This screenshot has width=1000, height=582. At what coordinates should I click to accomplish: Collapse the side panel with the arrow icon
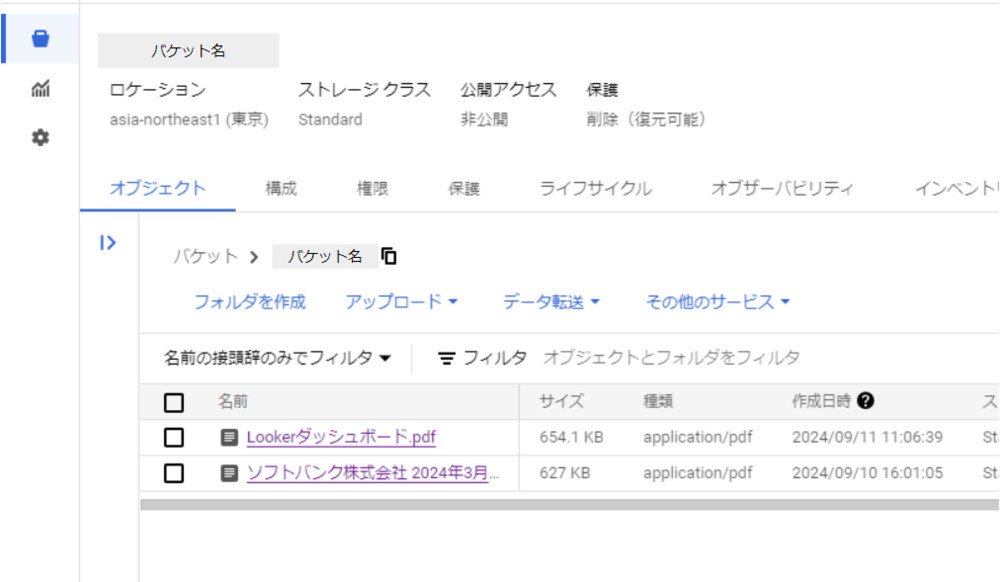click(x=108, y=242)
